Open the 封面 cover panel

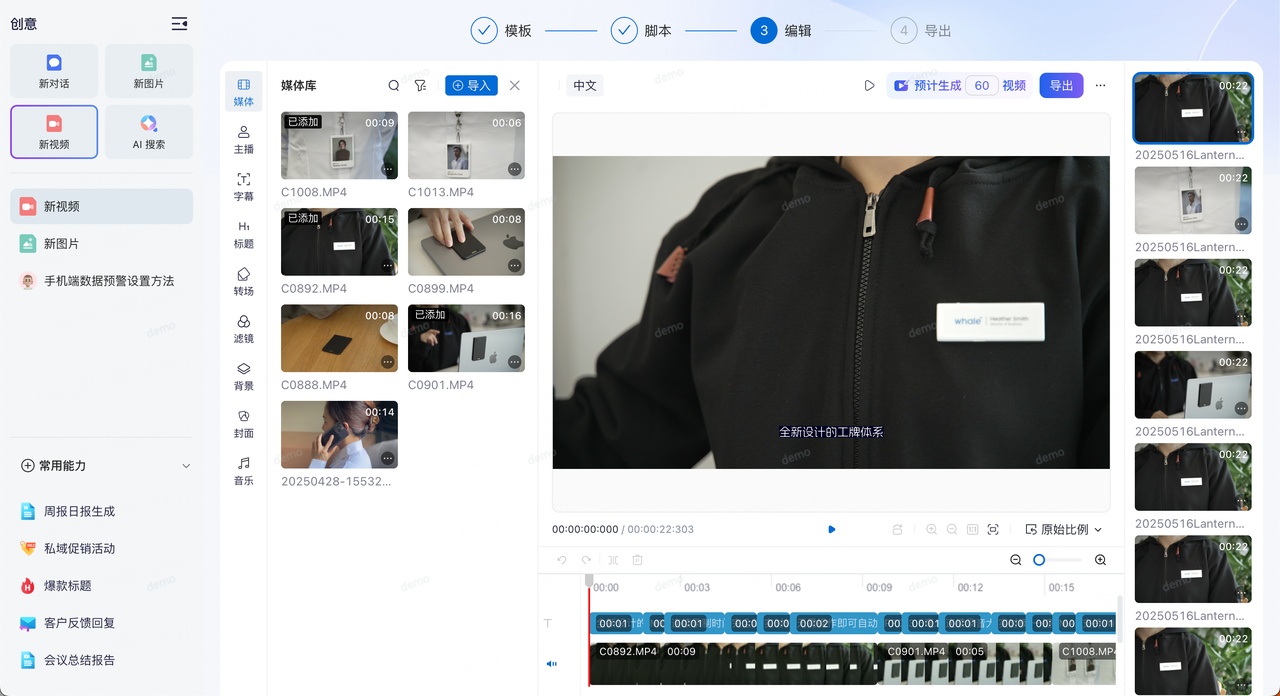pos(243,423)
